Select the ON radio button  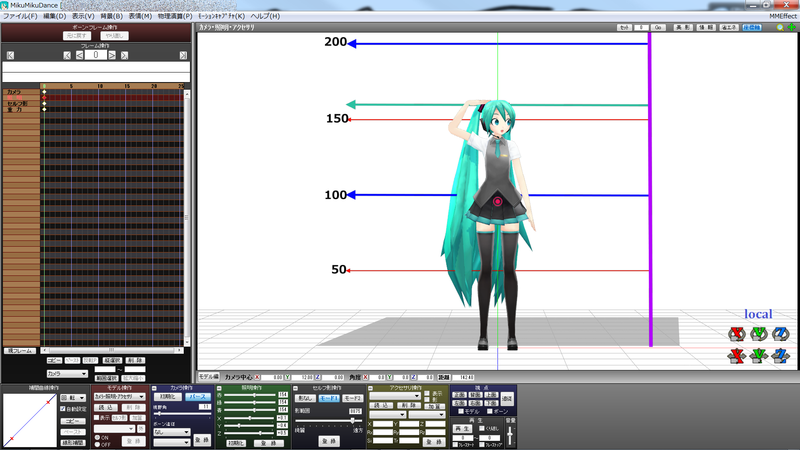point(97,438)
